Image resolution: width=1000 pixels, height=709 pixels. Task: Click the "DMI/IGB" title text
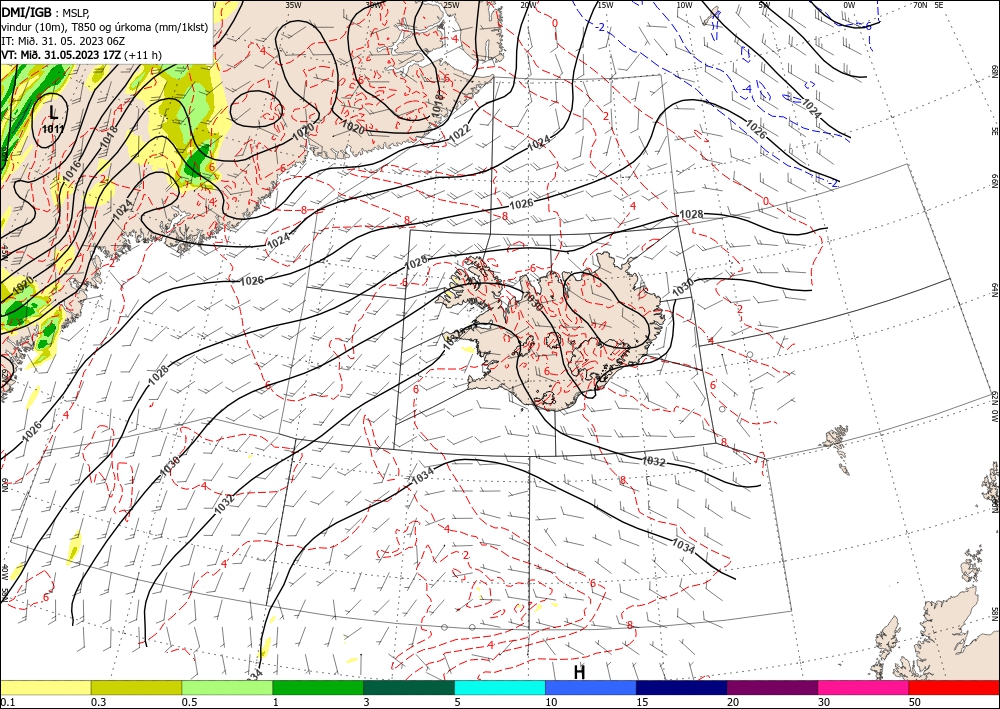point(26,11)
